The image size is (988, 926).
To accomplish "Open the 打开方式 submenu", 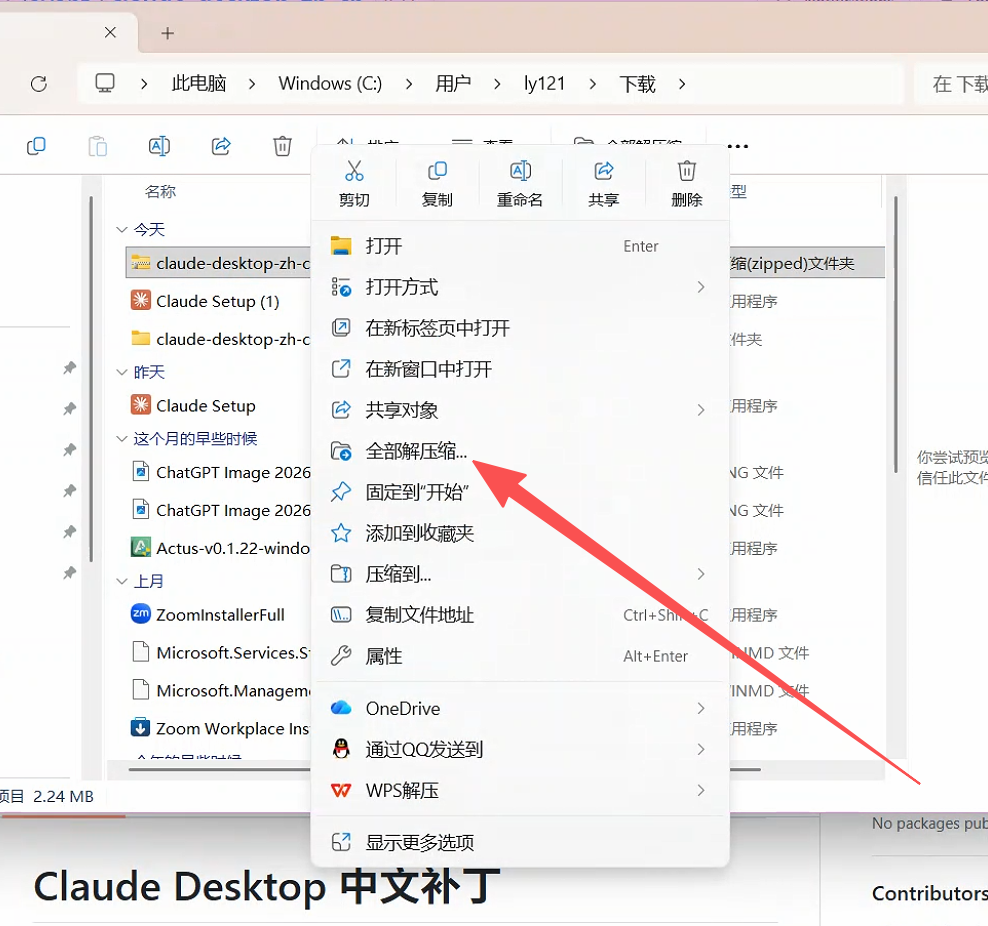I will (x=520, y=287).
